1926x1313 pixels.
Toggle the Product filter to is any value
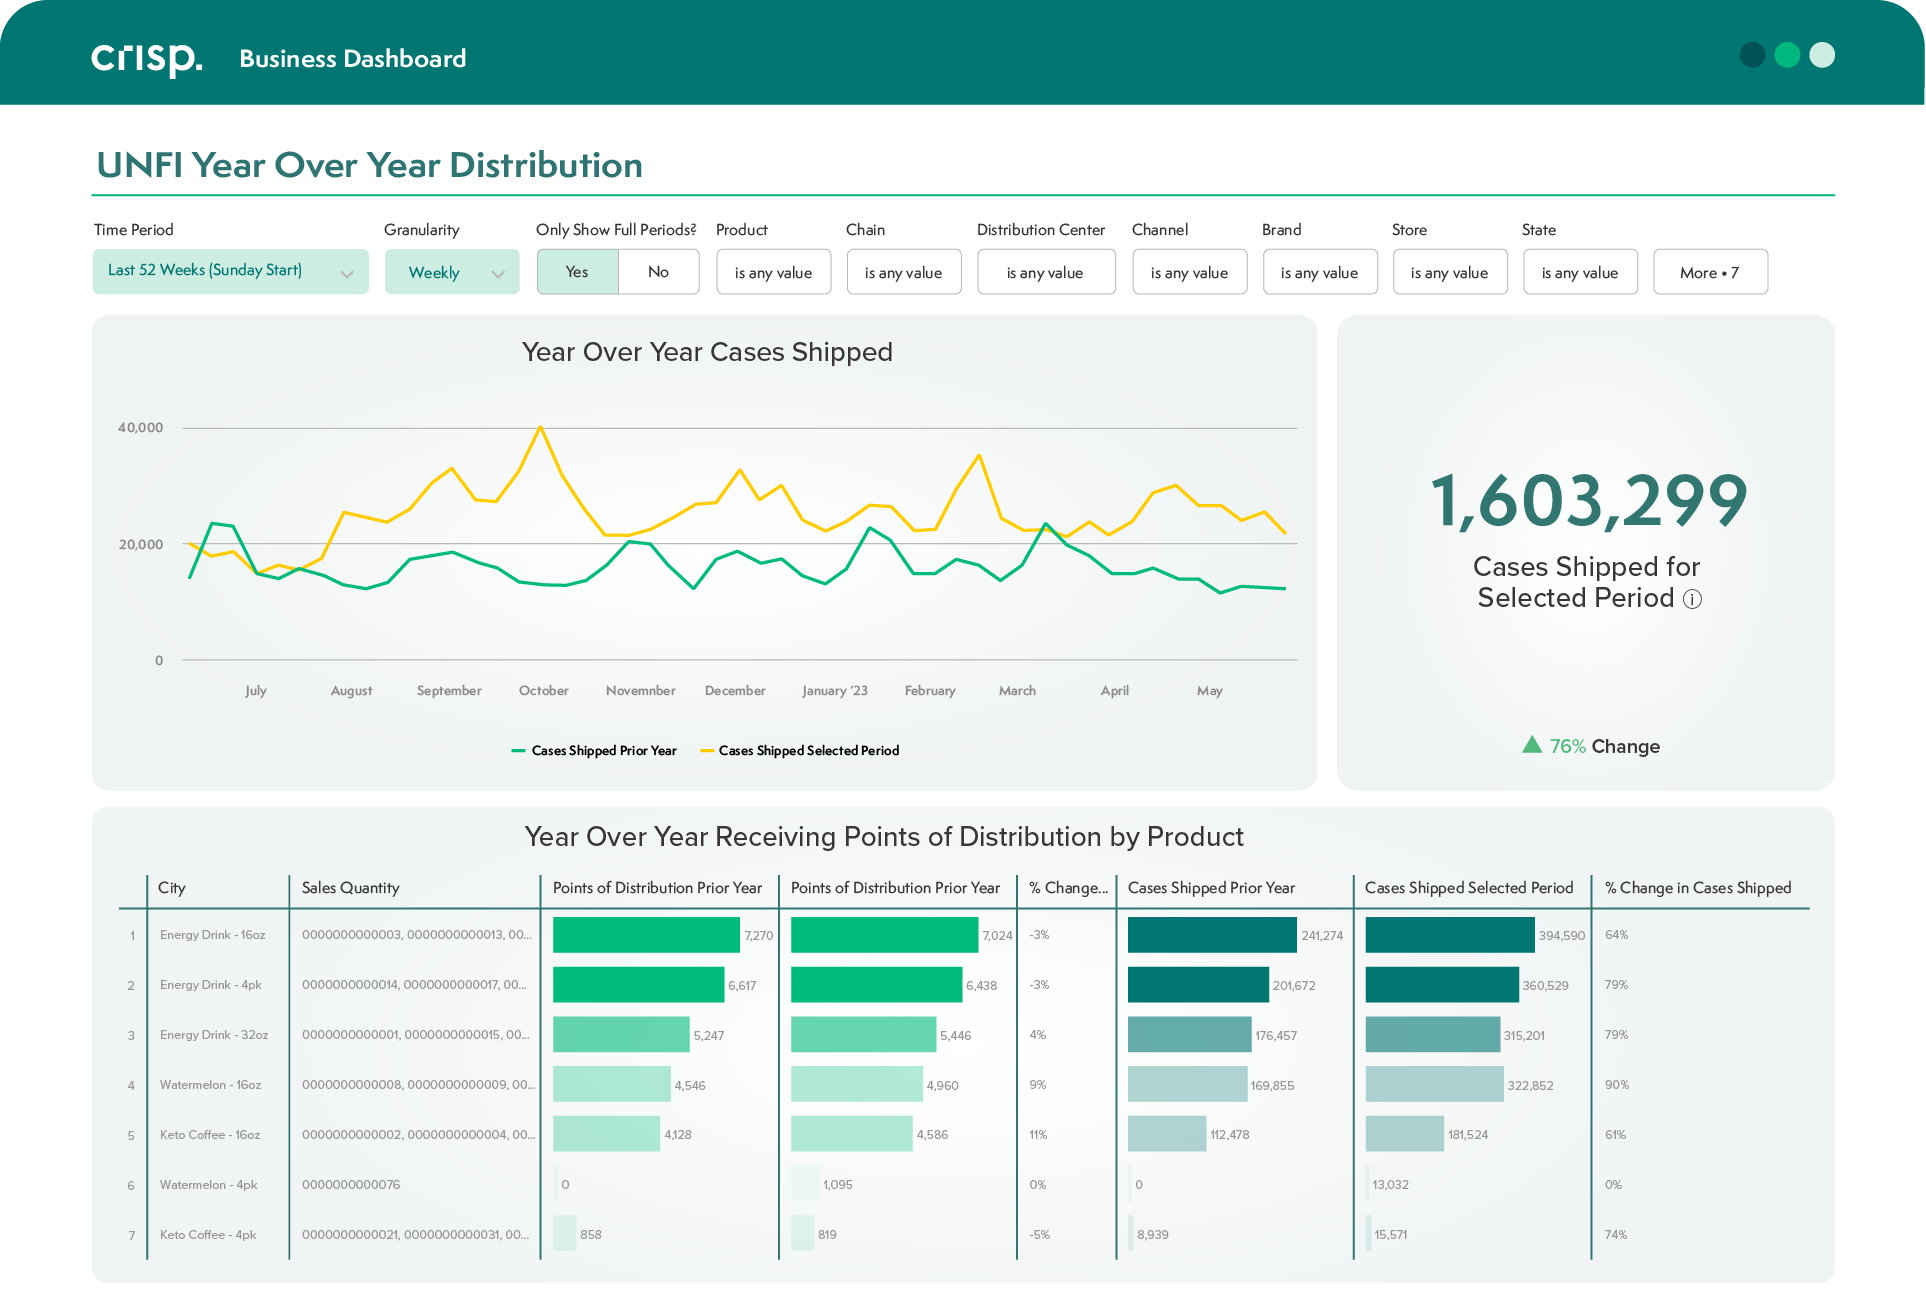[773, 271]
